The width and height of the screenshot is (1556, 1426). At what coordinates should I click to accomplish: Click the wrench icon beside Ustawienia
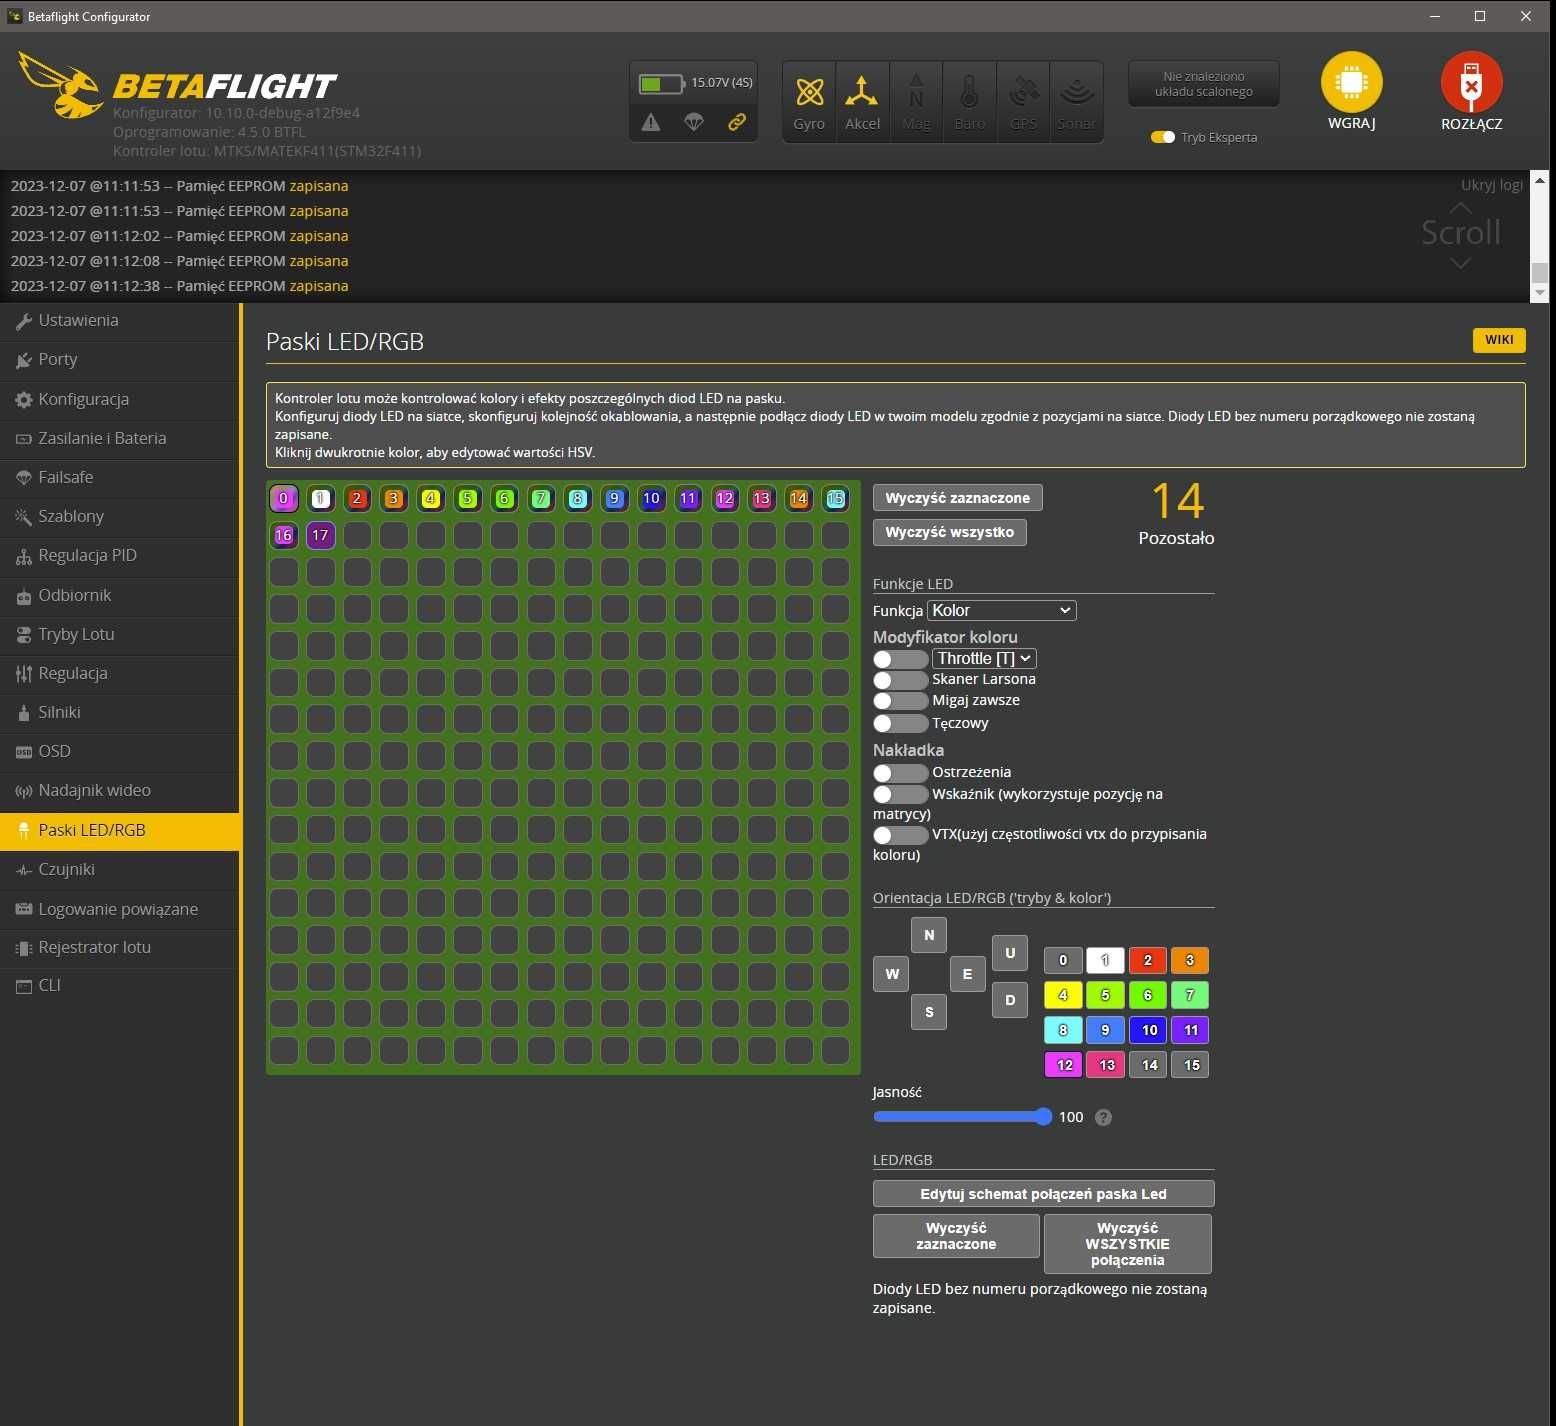(24, 321)
